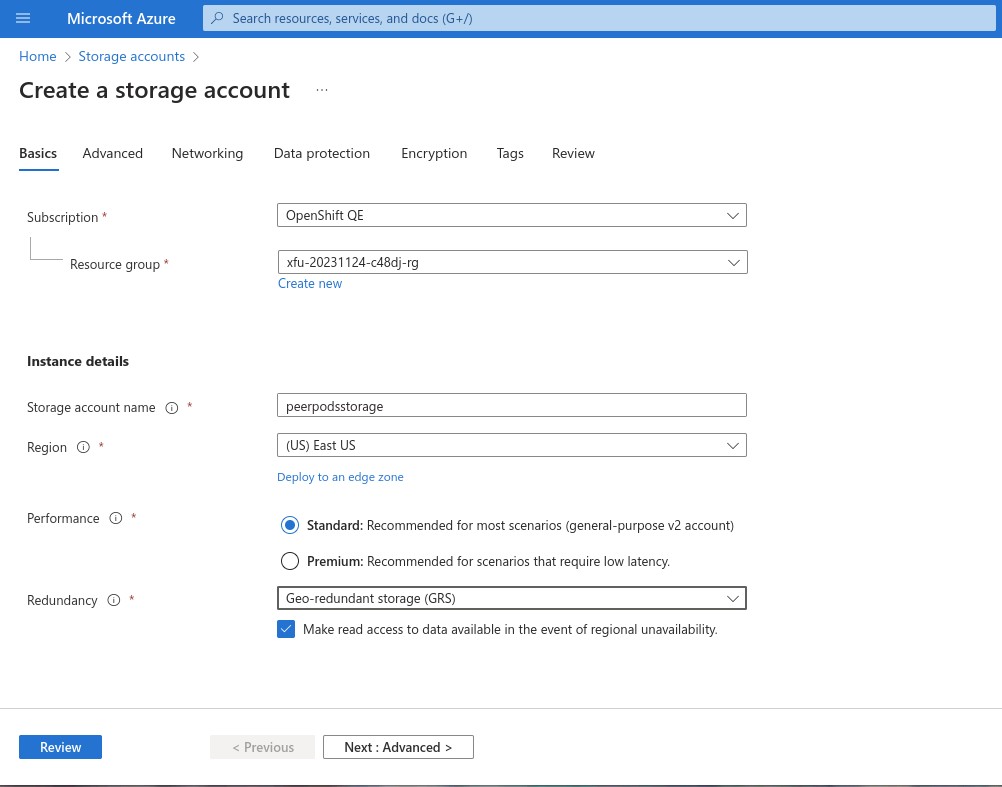Image resolution: width=1002 pixels, height=787 pixels.
Task: Click the Performance info icon
Action: click(x=116, y=518)
